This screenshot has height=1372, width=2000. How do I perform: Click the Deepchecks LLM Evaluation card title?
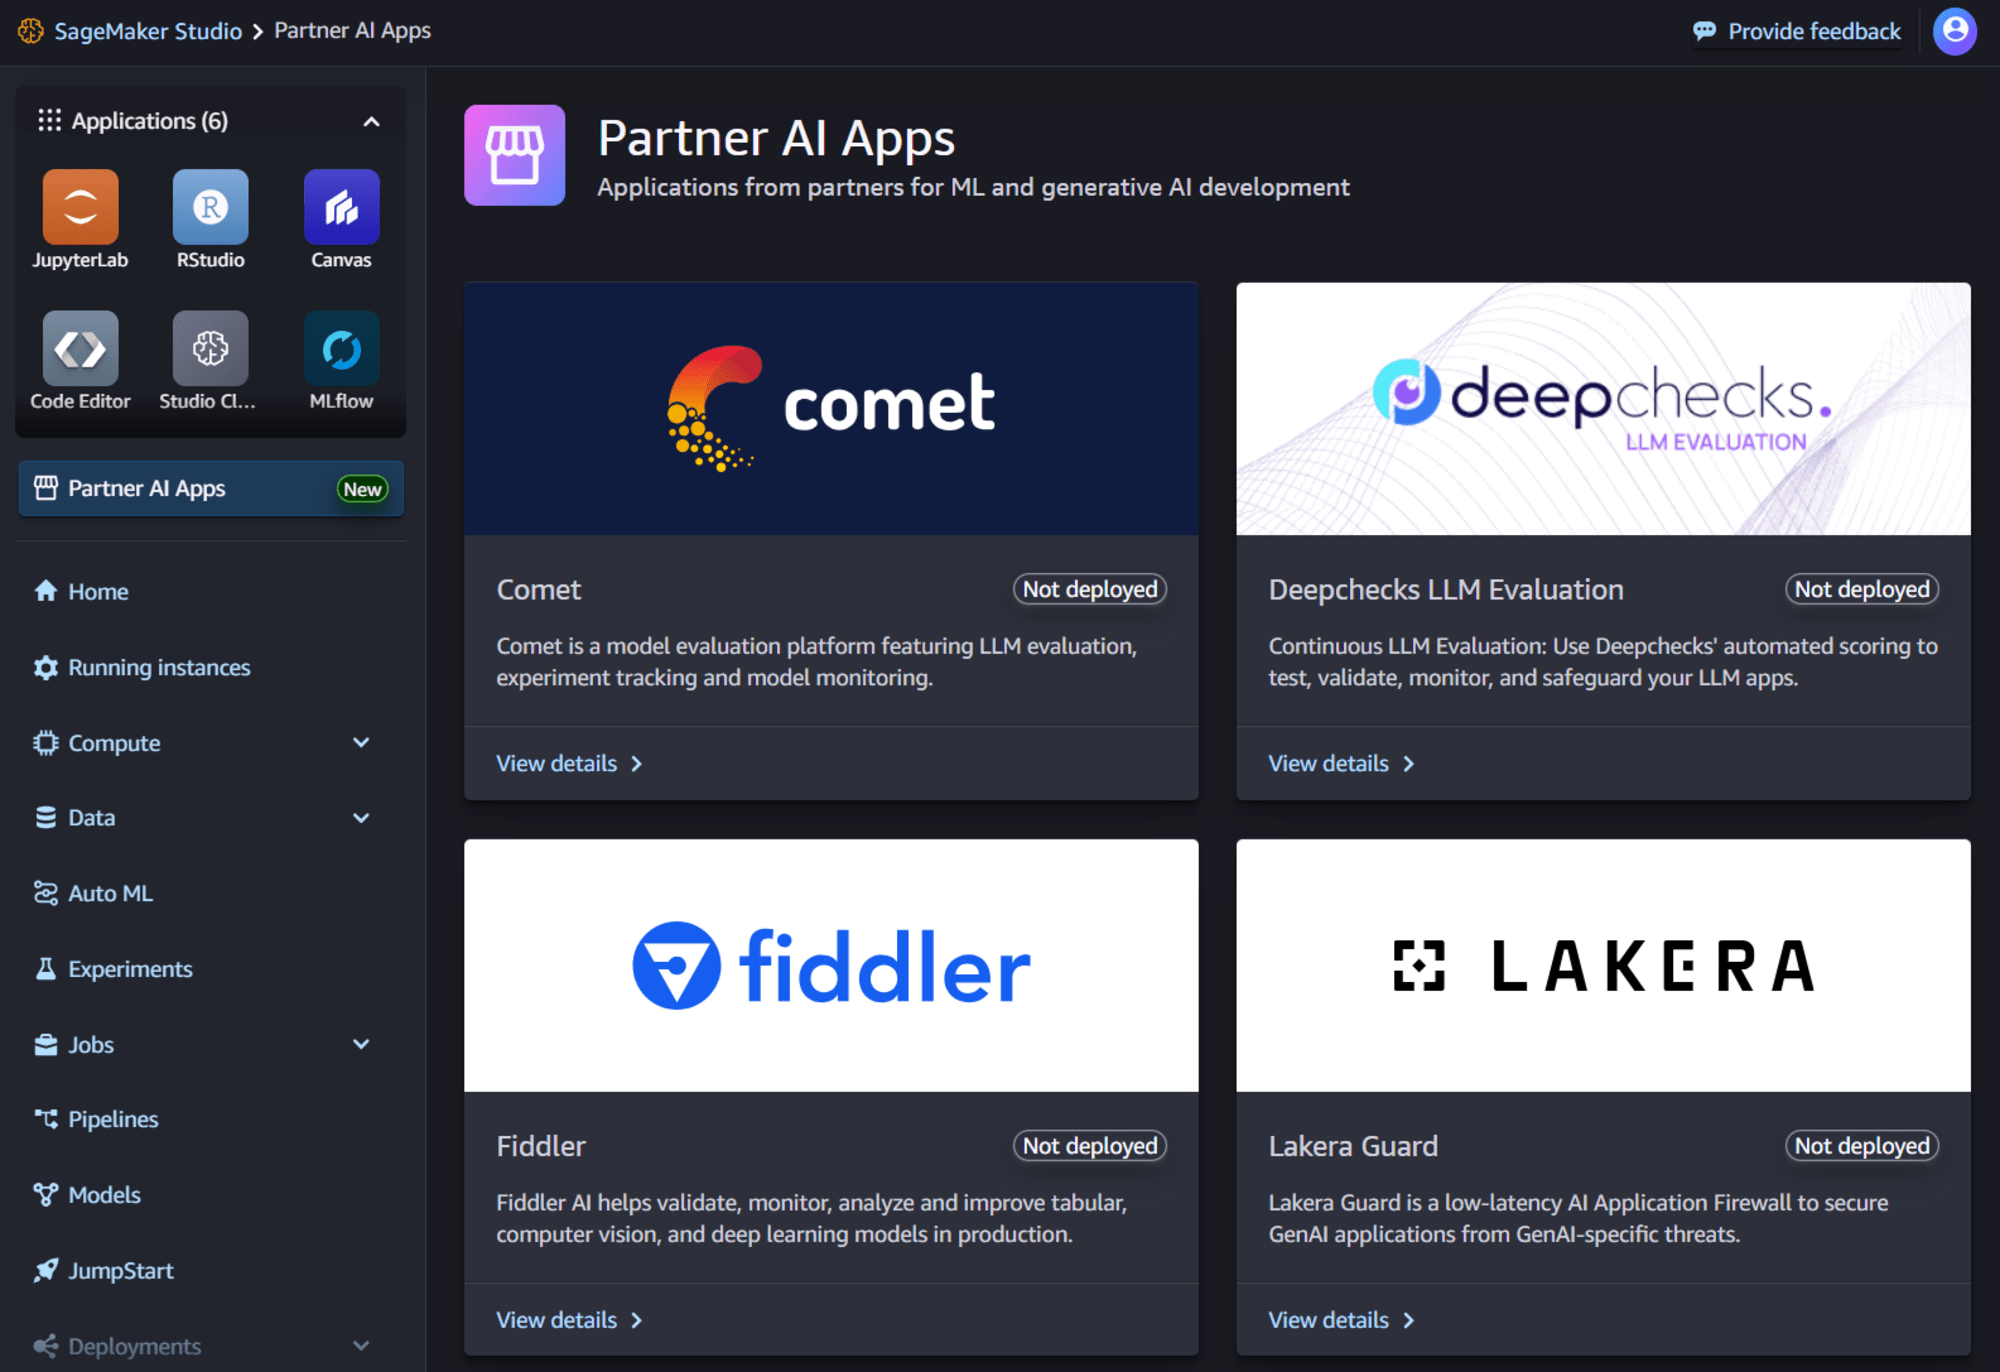tap(1446, 590)
